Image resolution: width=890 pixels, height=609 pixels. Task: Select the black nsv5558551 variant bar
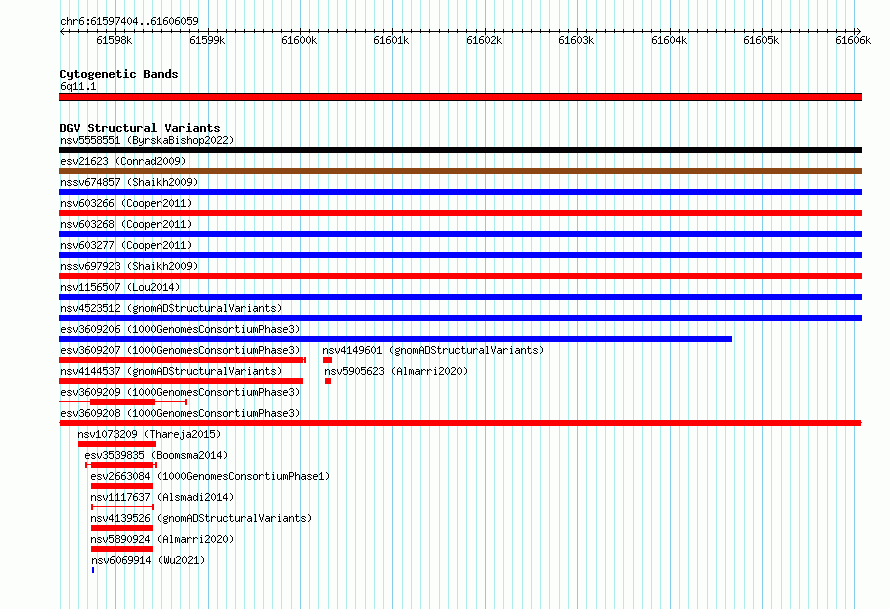click(x=460, y=150)
